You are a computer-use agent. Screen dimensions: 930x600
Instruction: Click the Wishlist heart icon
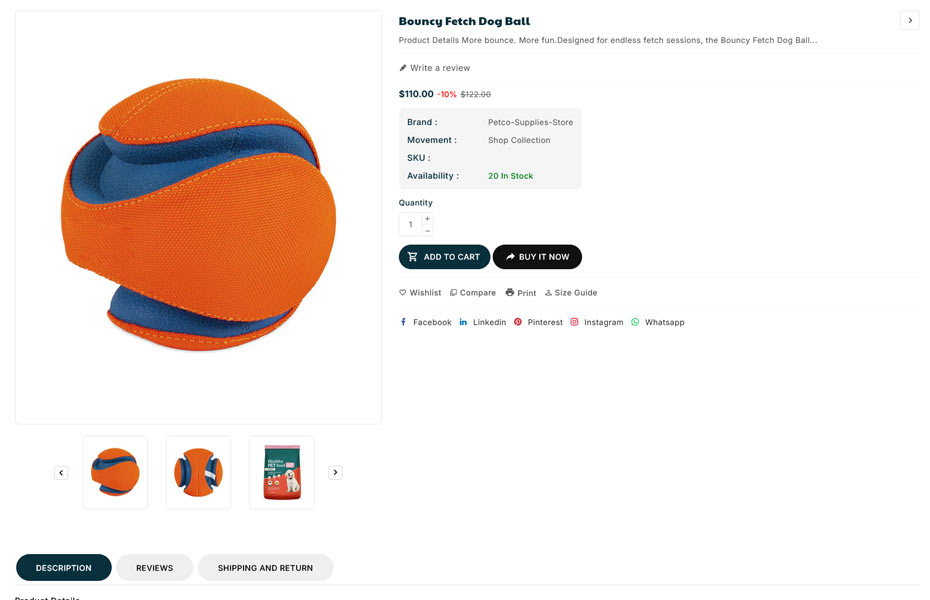[403, 293]
